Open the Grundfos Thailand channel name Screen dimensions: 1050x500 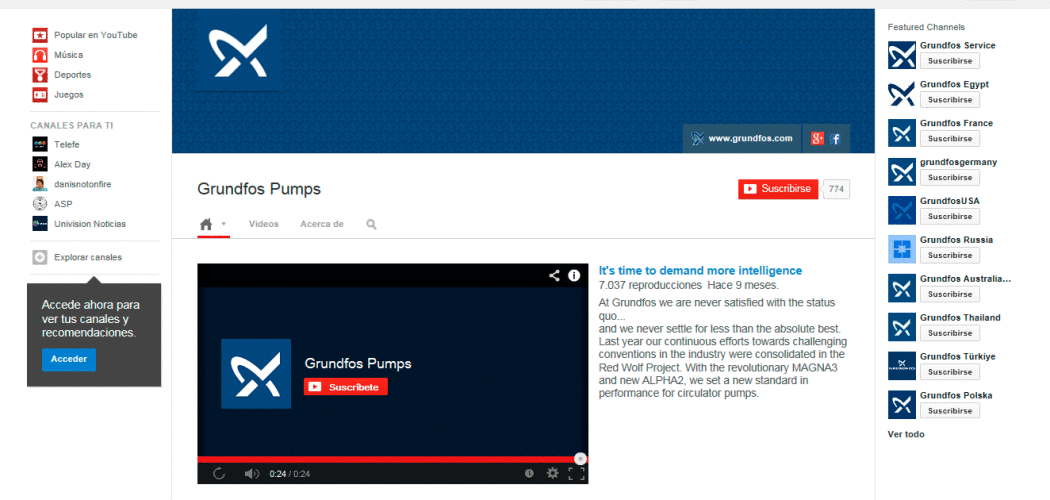[960, 317]
